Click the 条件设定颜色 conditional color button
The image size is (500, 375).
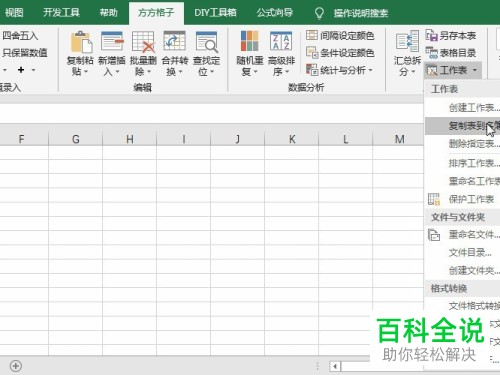[x=340, y=53]
